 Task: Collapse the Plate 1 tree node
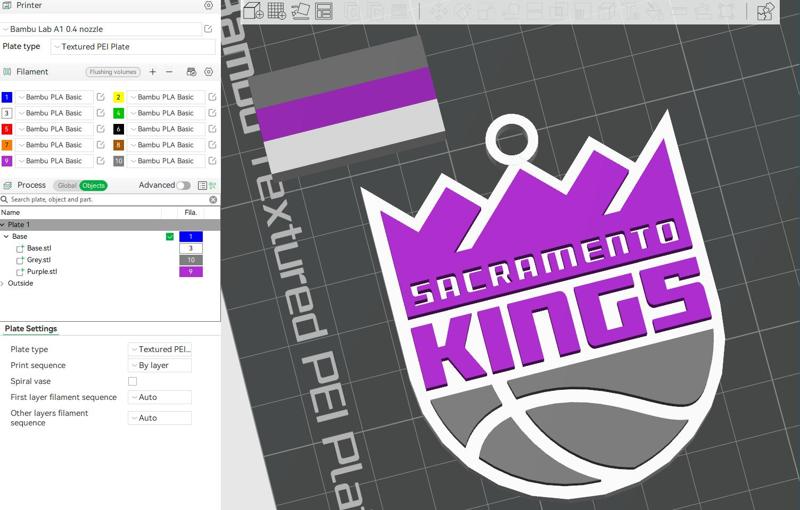pyautogui.click(x=3, y=224)
